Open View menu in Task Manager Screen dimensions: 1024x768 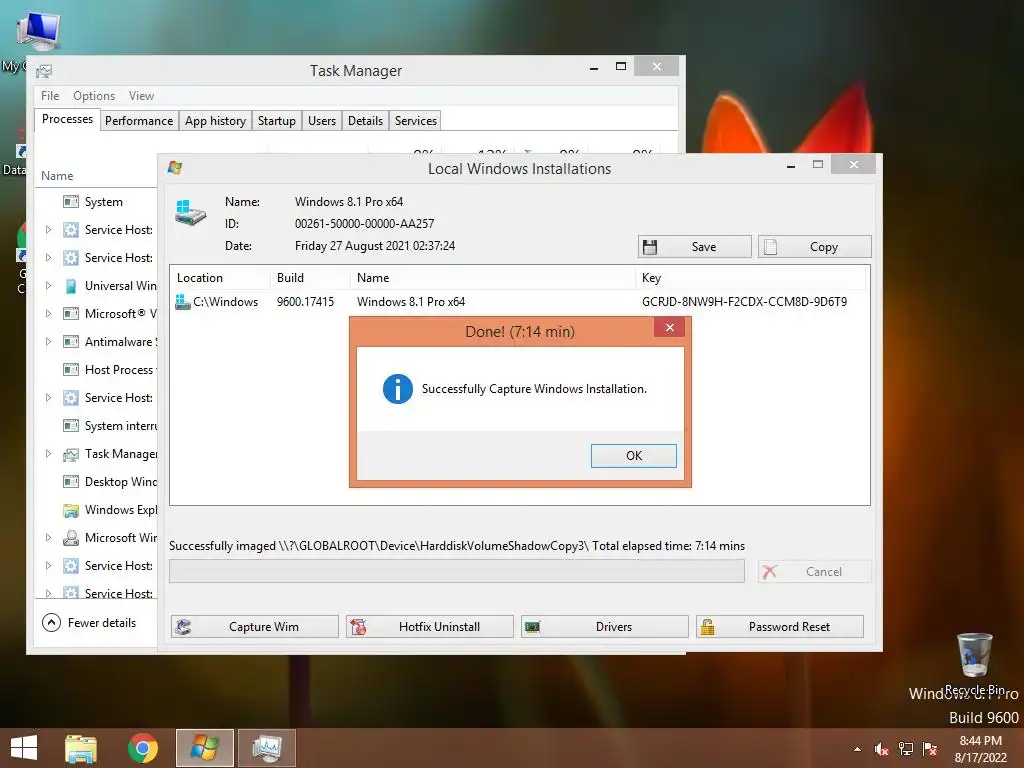click(141, 95)
